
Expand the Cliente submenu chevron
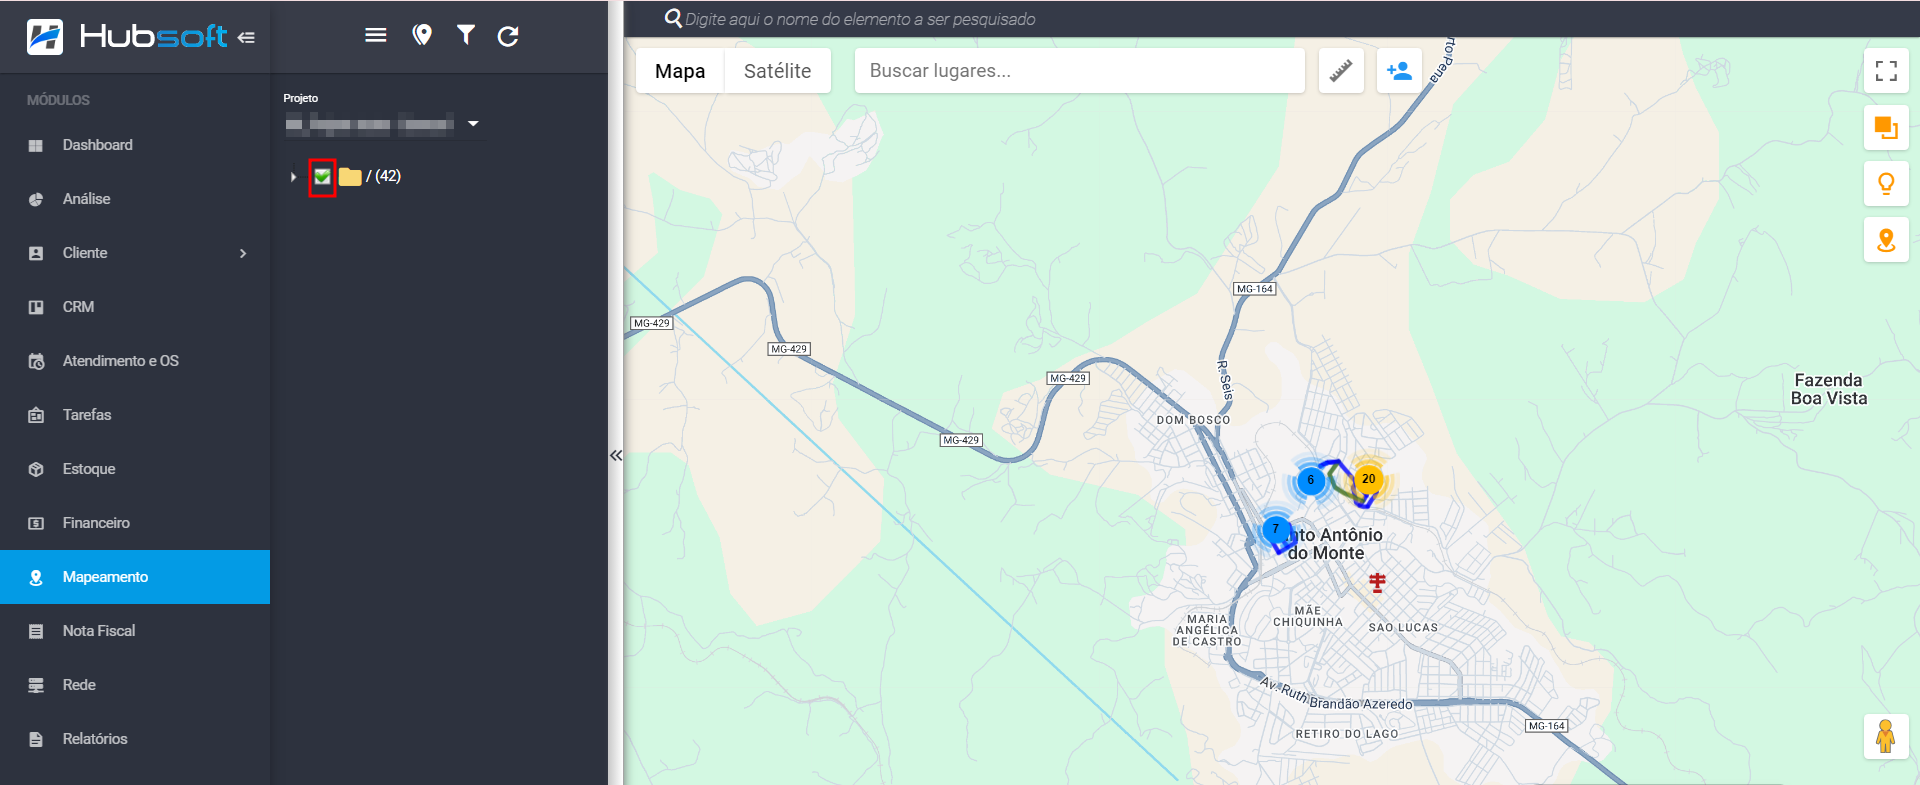click(x=243, y=253)
